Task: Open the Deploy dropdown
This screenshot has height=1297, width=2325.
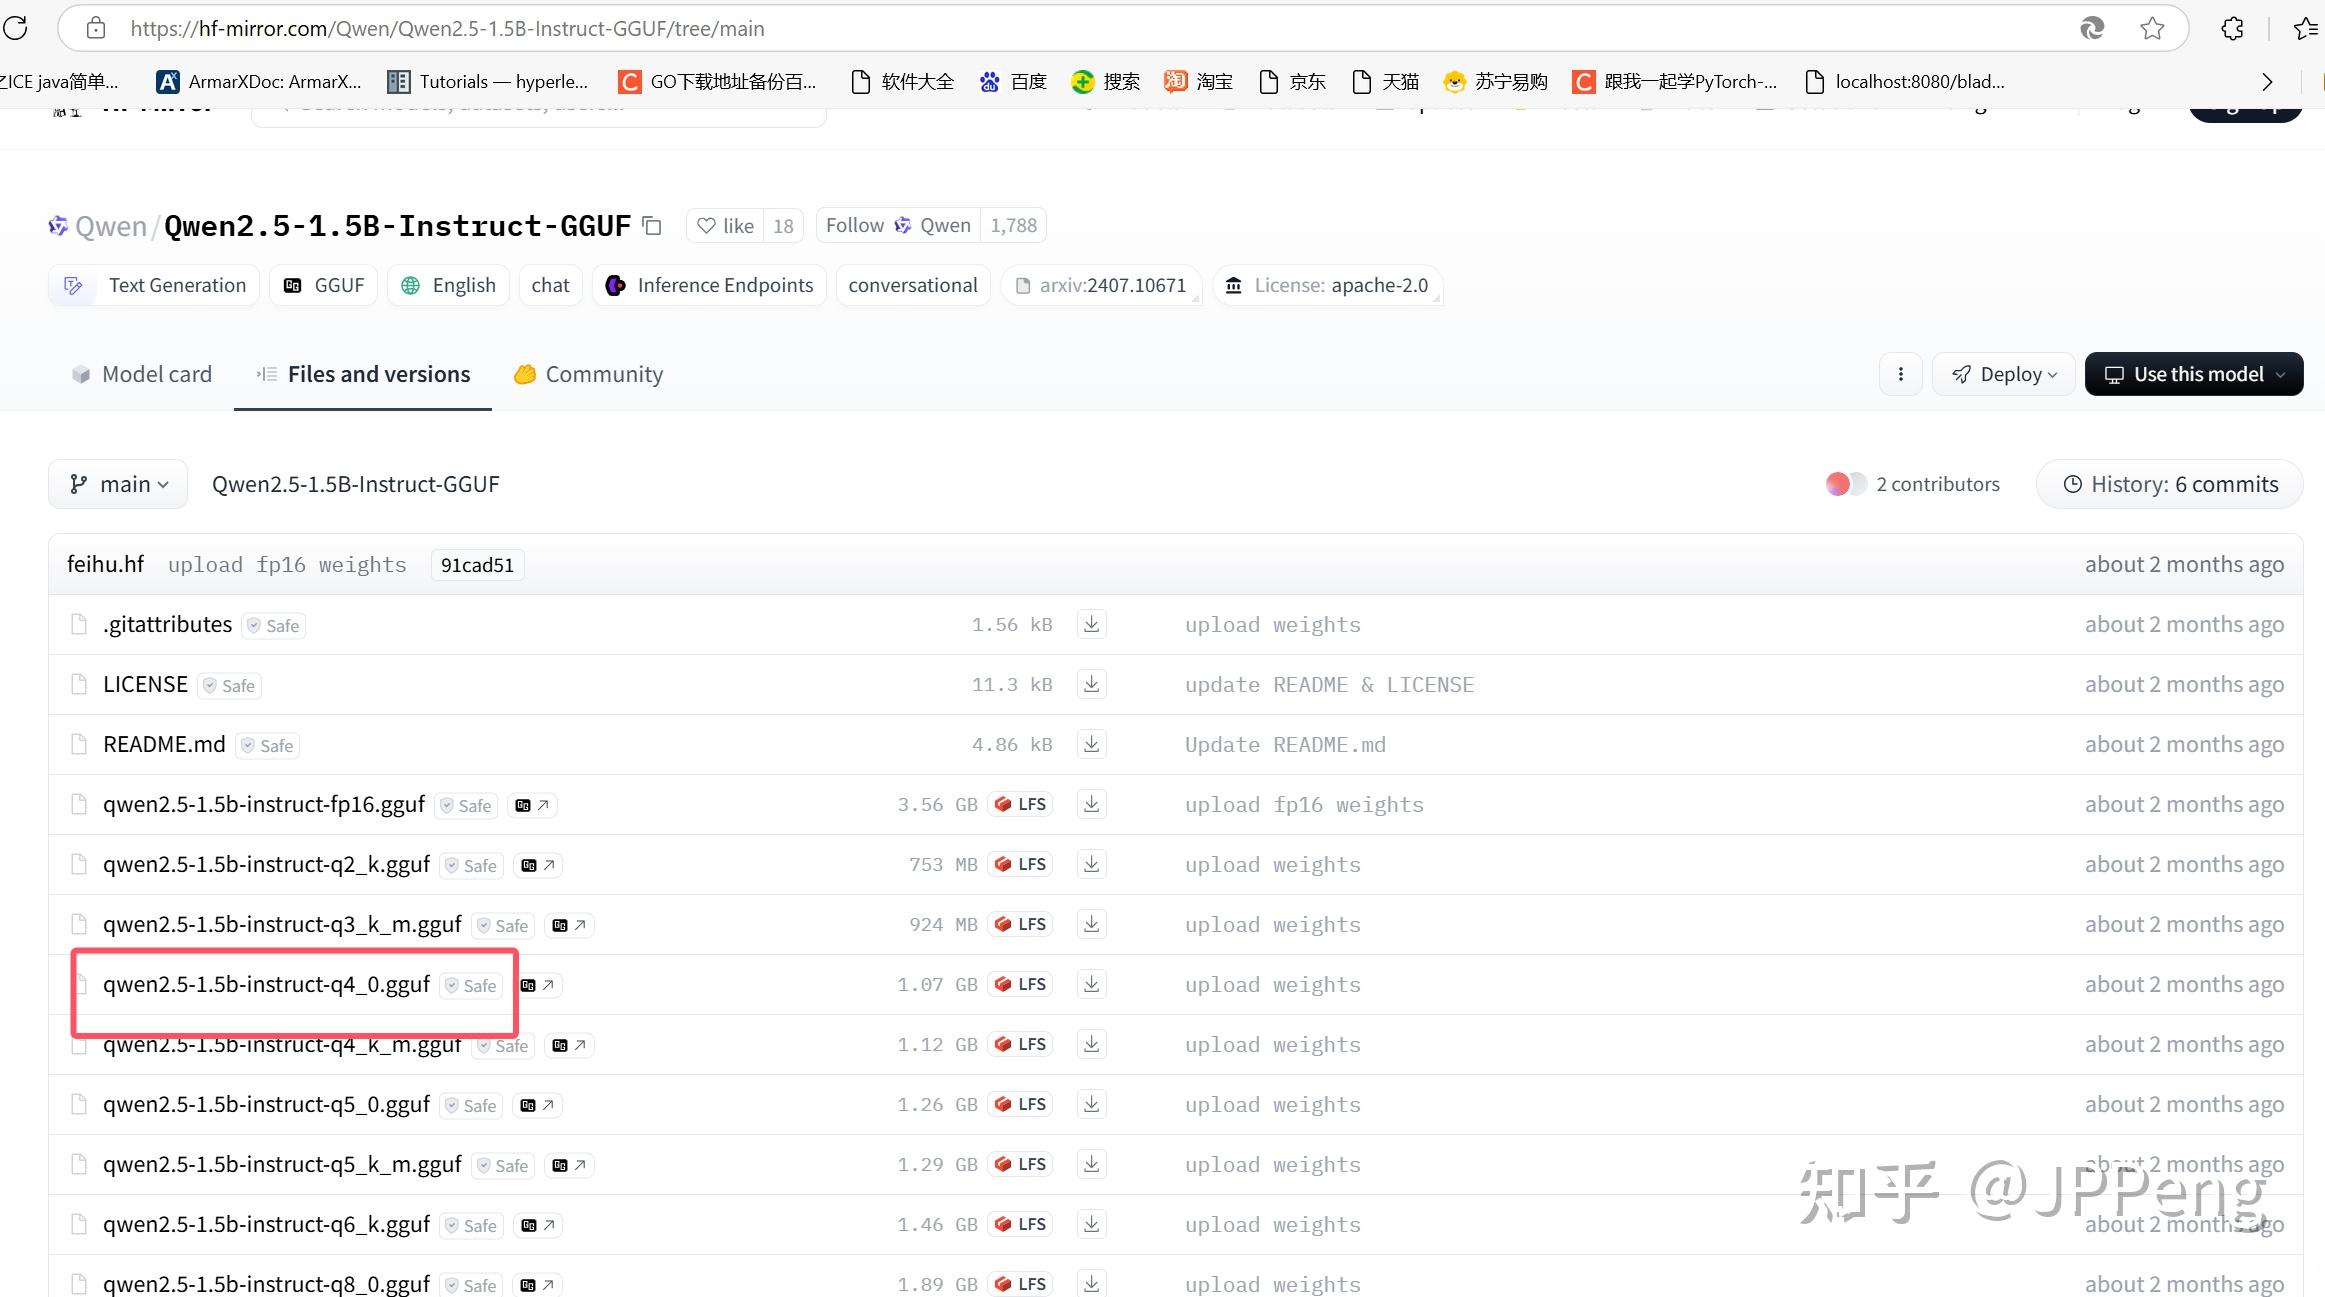Action: tap(2003, 374)
